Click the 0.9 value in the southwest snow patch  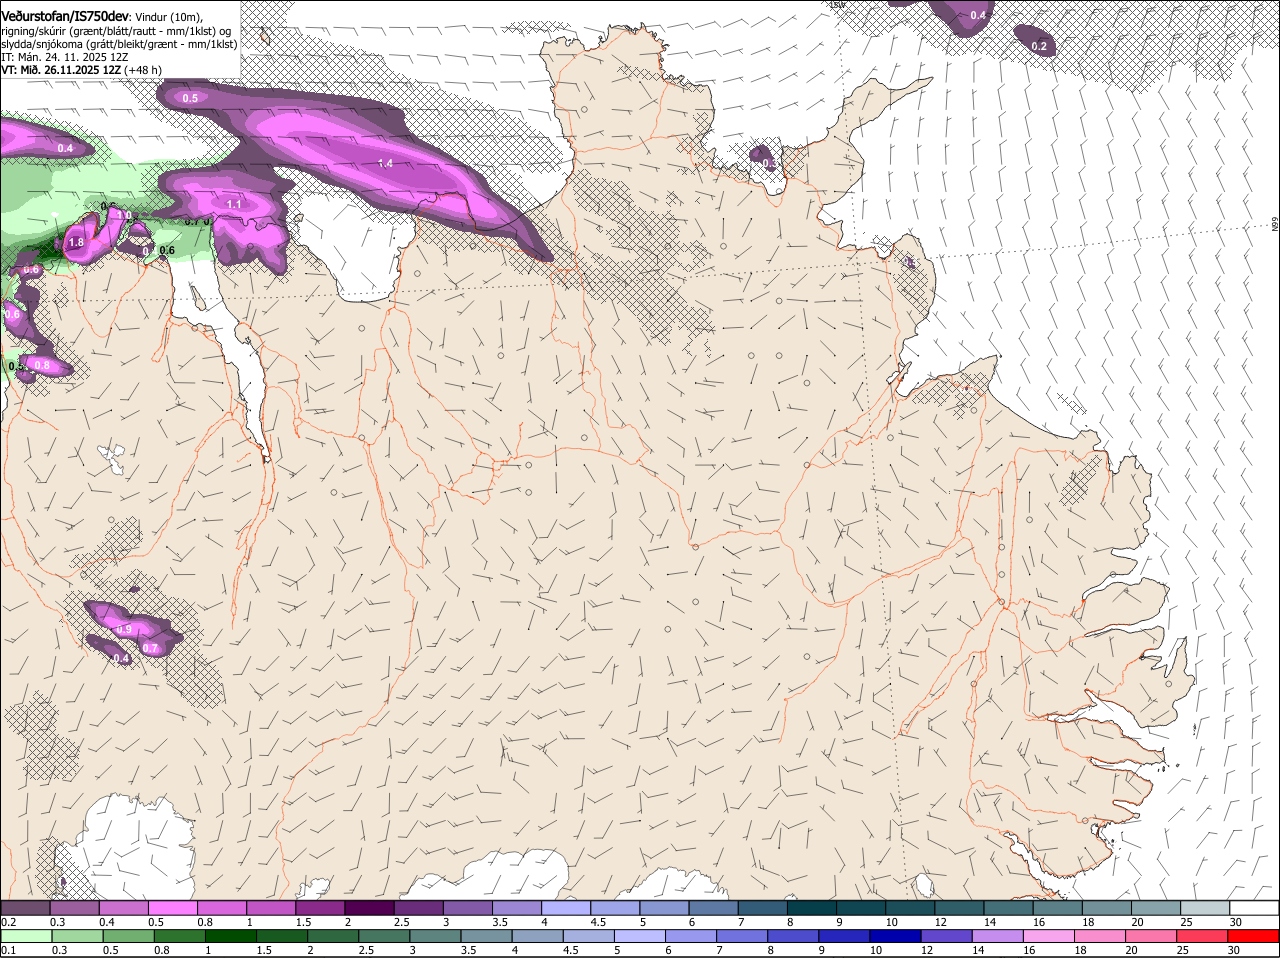[124, 629]
